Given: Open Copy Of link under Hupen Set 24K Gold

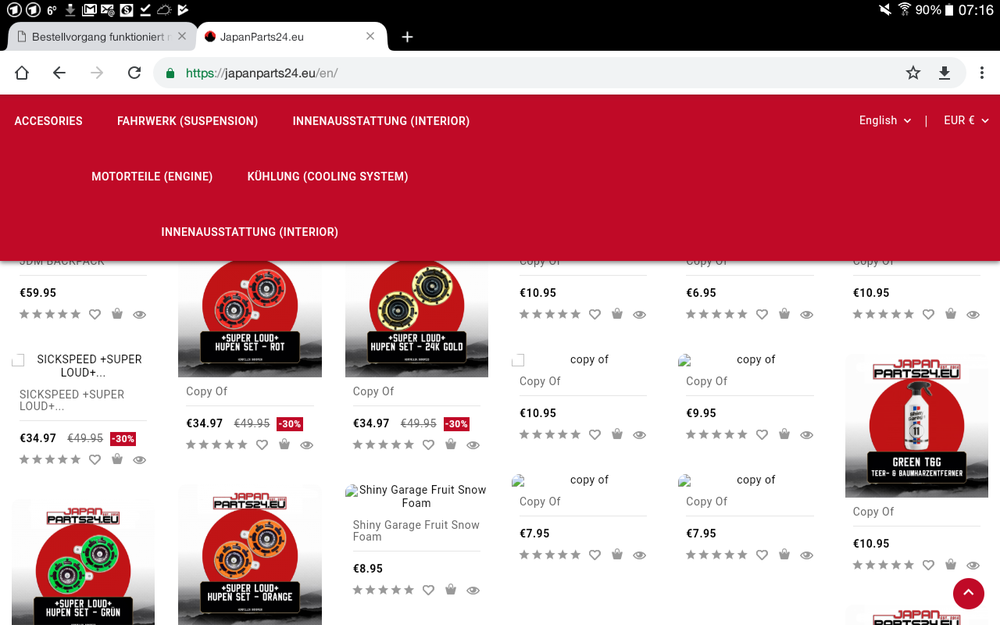Looking at the screenshot, I should 373,392.
